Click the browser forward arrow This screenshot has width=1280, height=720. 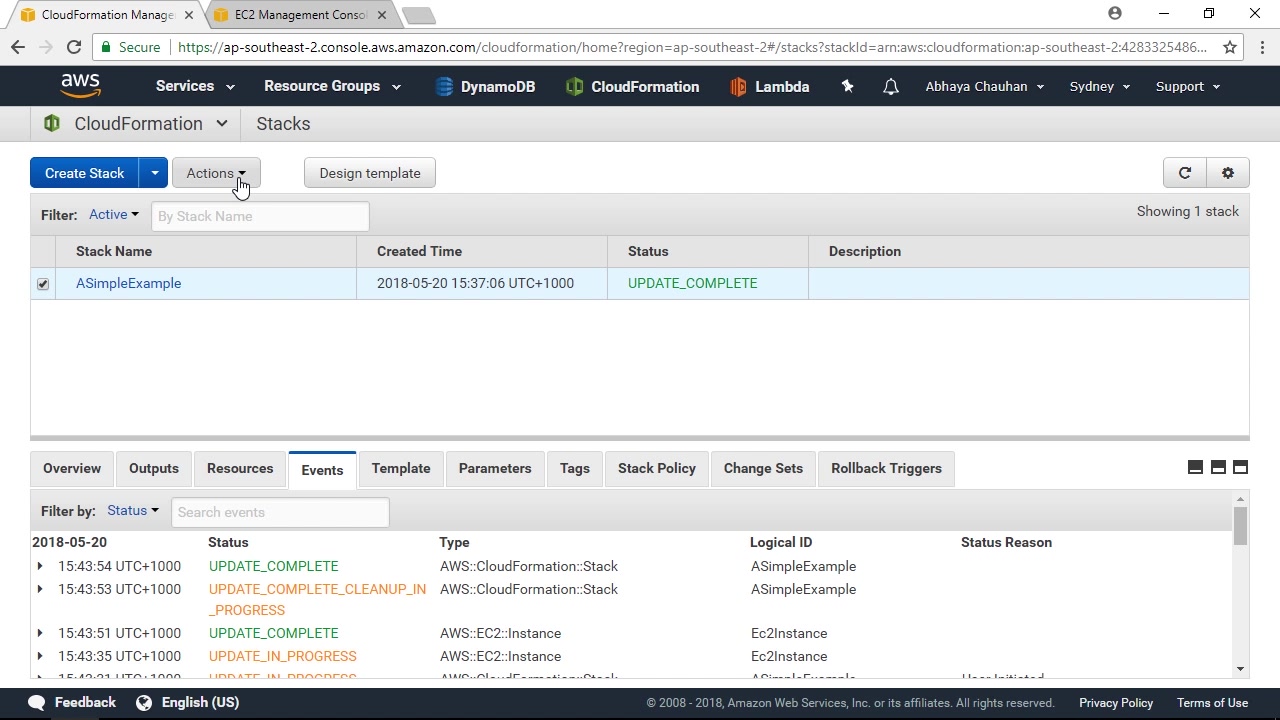46,47
